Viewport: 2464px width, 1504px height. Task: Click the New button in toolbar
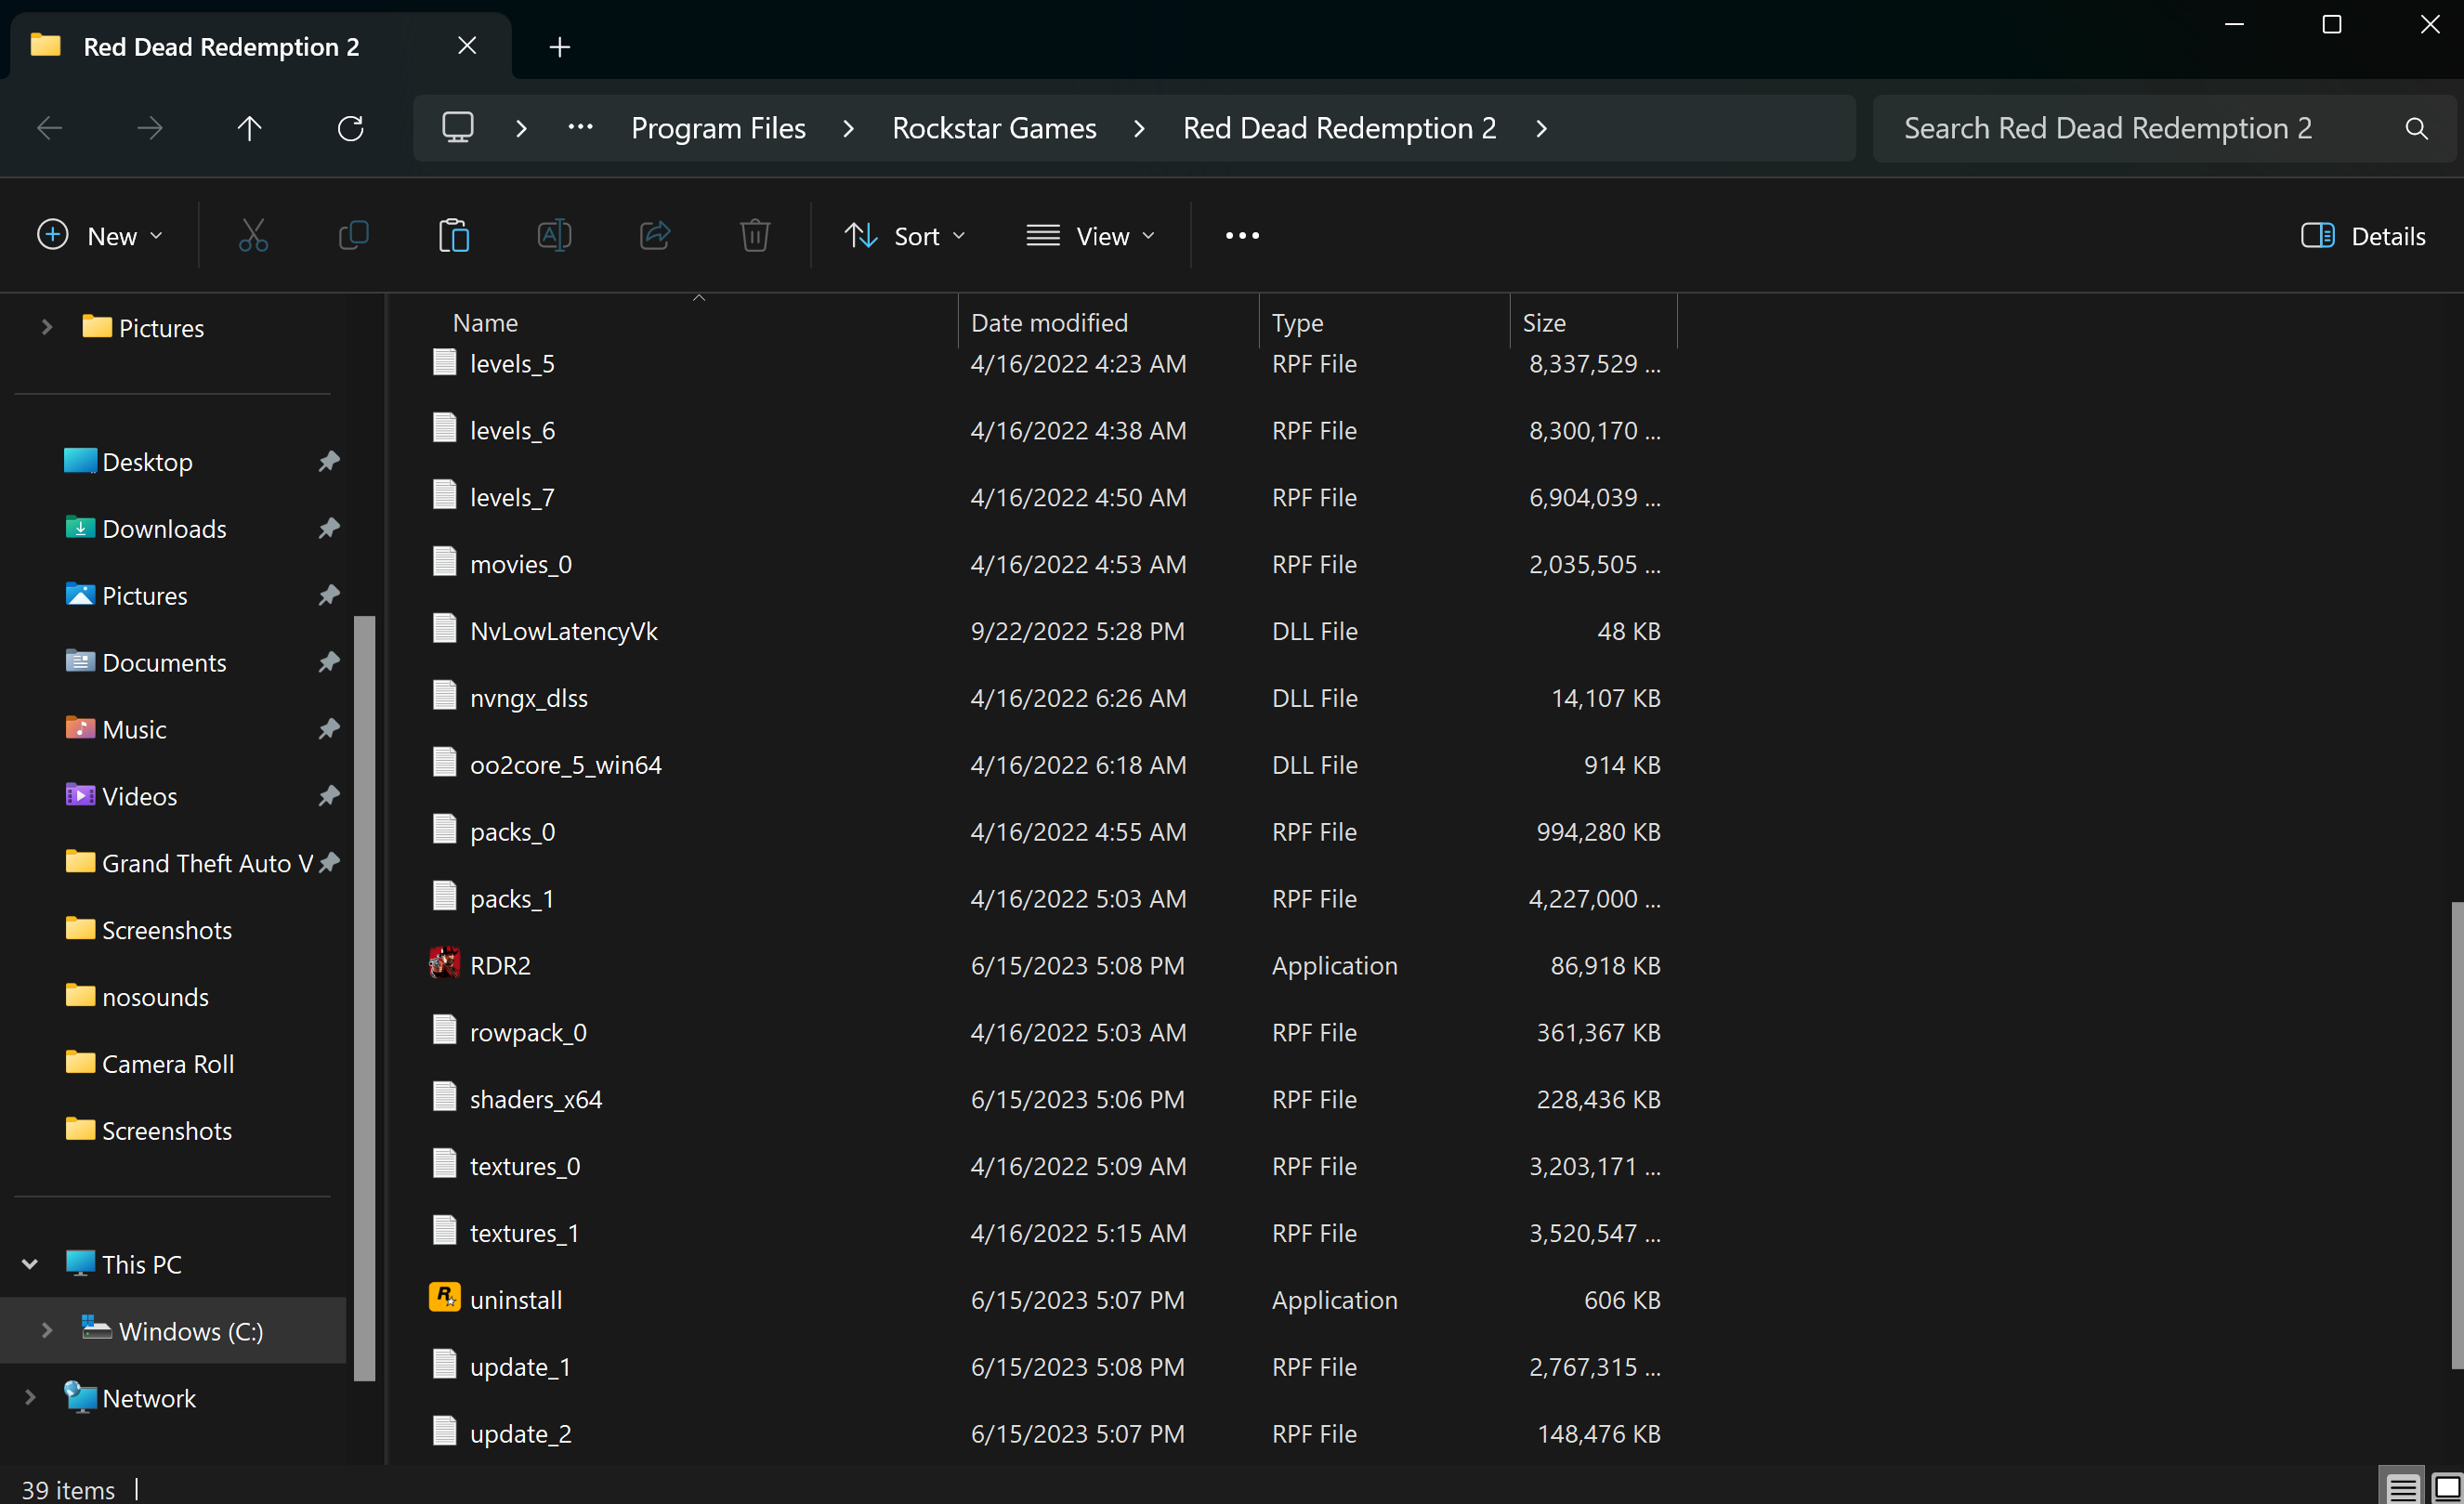pos(99,236)
